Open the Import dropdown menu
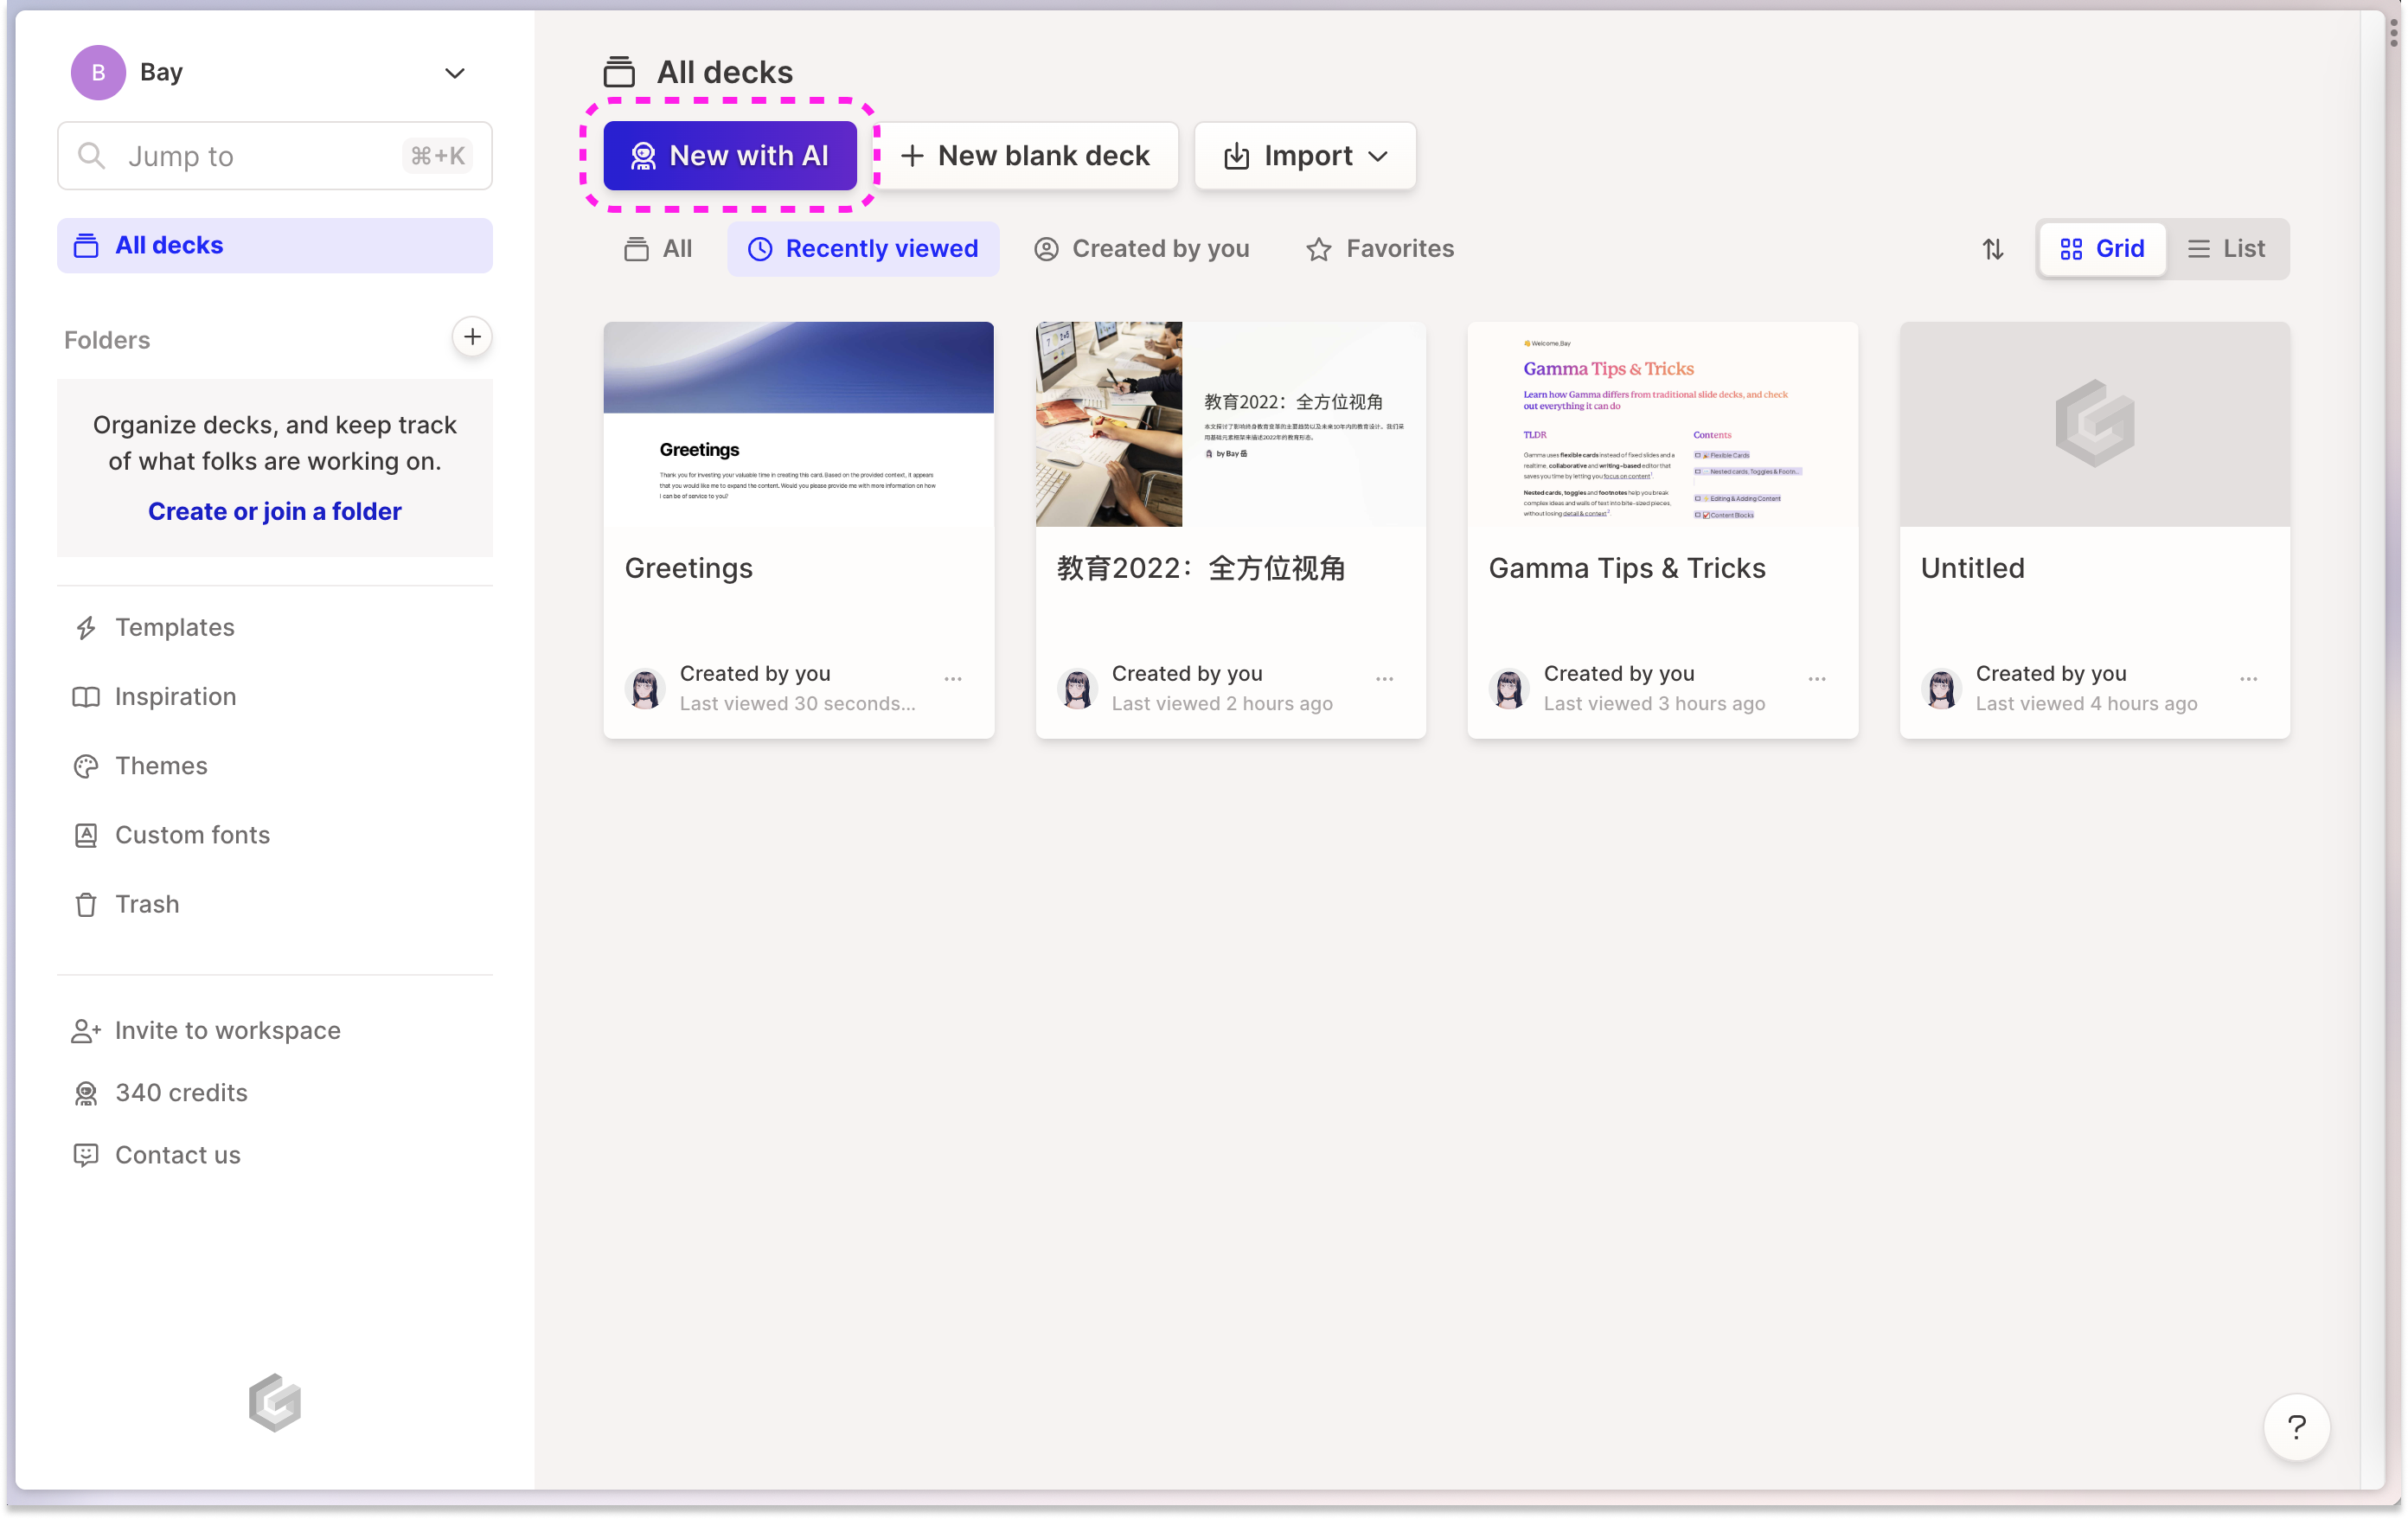This screenshot has height=1519, width=2408. pyautogui.click(x=1305, y=156)
